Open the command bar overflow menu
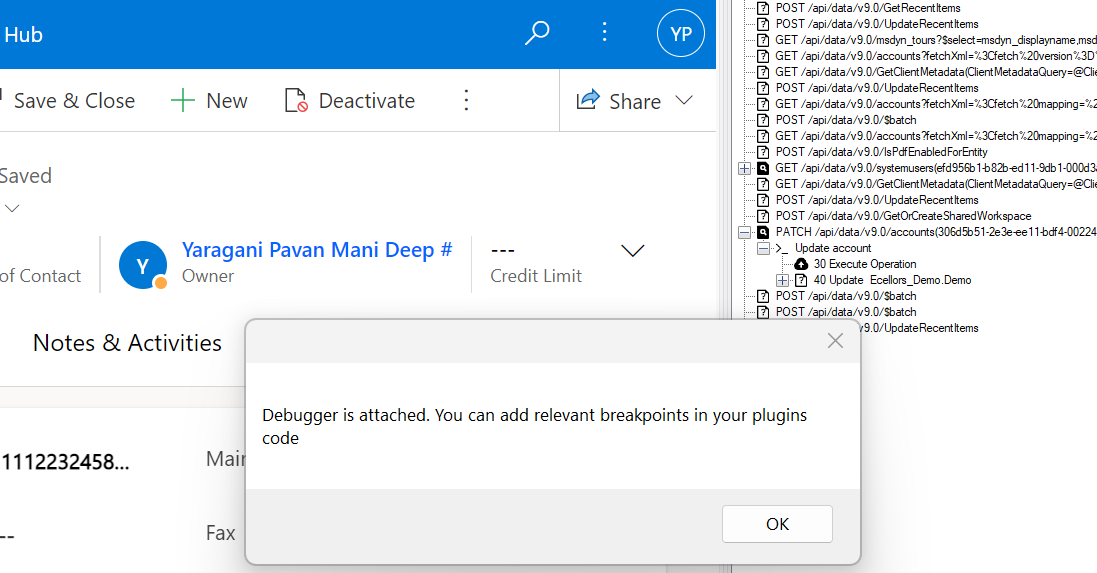 point(465,100)
